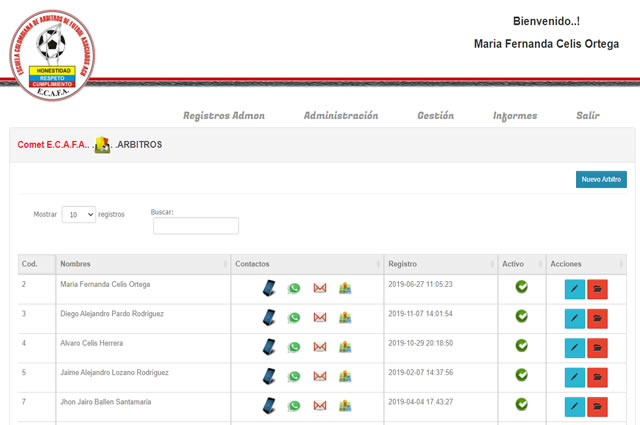Click Gmail icon for Alvaro Celis Herrera
This screenshot has width=640, height=425.
320,347
